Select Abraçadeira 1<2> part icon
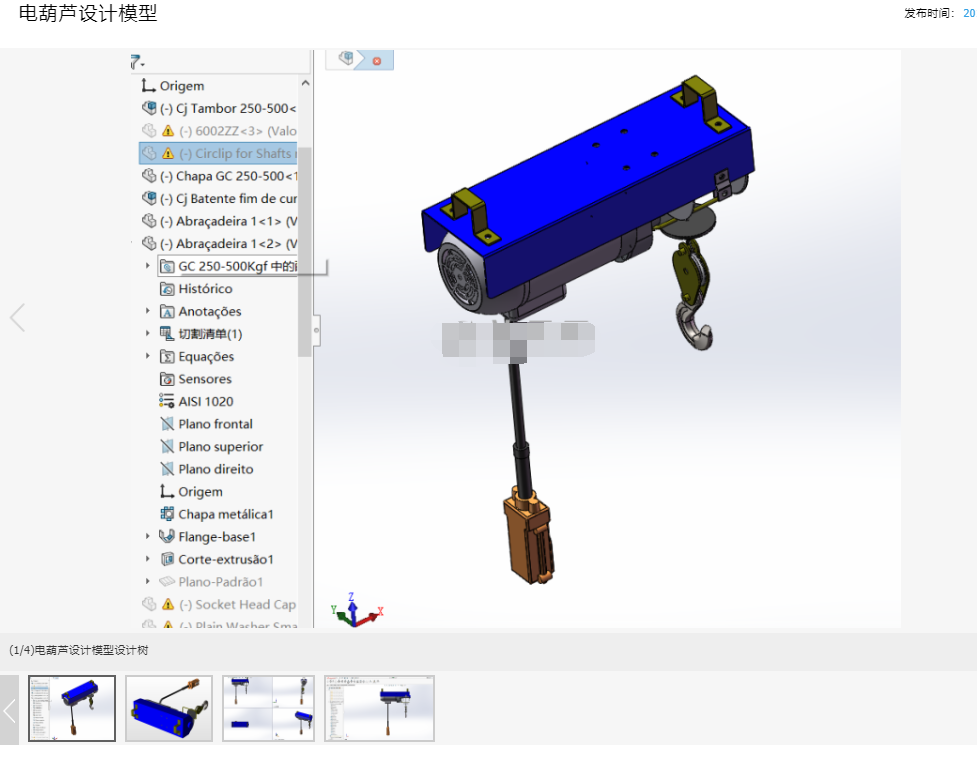The image size is (977, 763). [149, 244]
